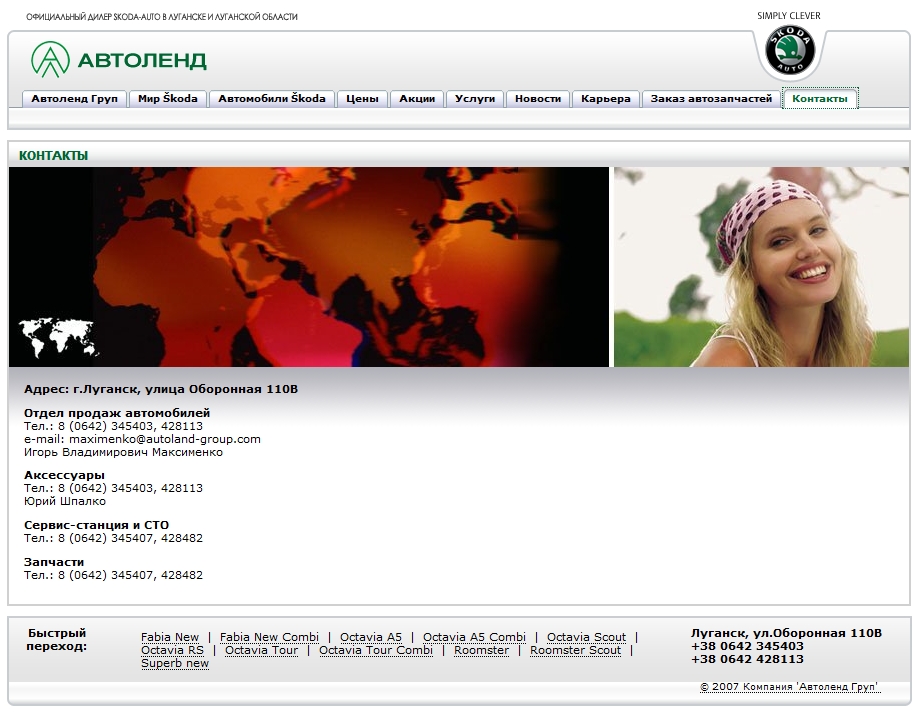Follow the Fabia New Combi link
This screenshot has height=713, width=918.
(x=269, y=637)
